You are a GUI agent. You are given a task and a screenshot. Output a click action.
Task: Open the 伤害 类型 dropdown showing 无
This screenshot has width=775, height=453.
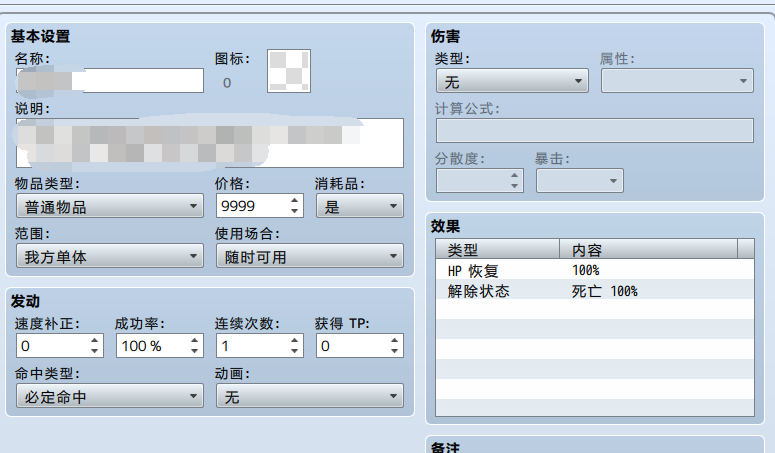coord(512,81)
